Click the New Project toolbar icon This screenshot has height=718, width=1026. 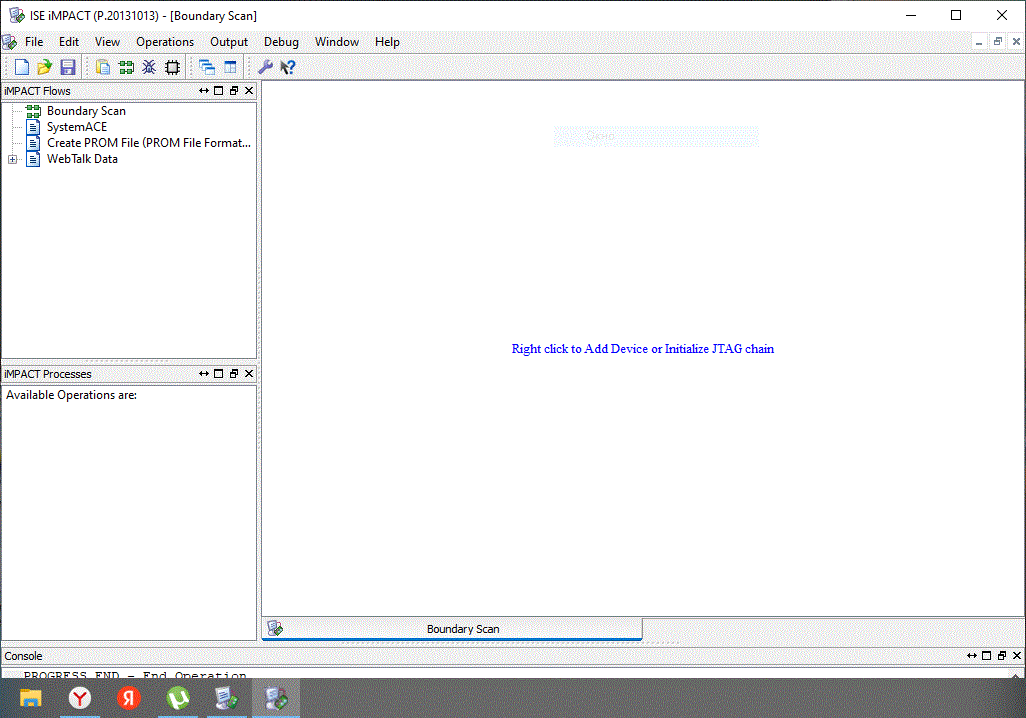pyautogui.click(x=21, y=68)
